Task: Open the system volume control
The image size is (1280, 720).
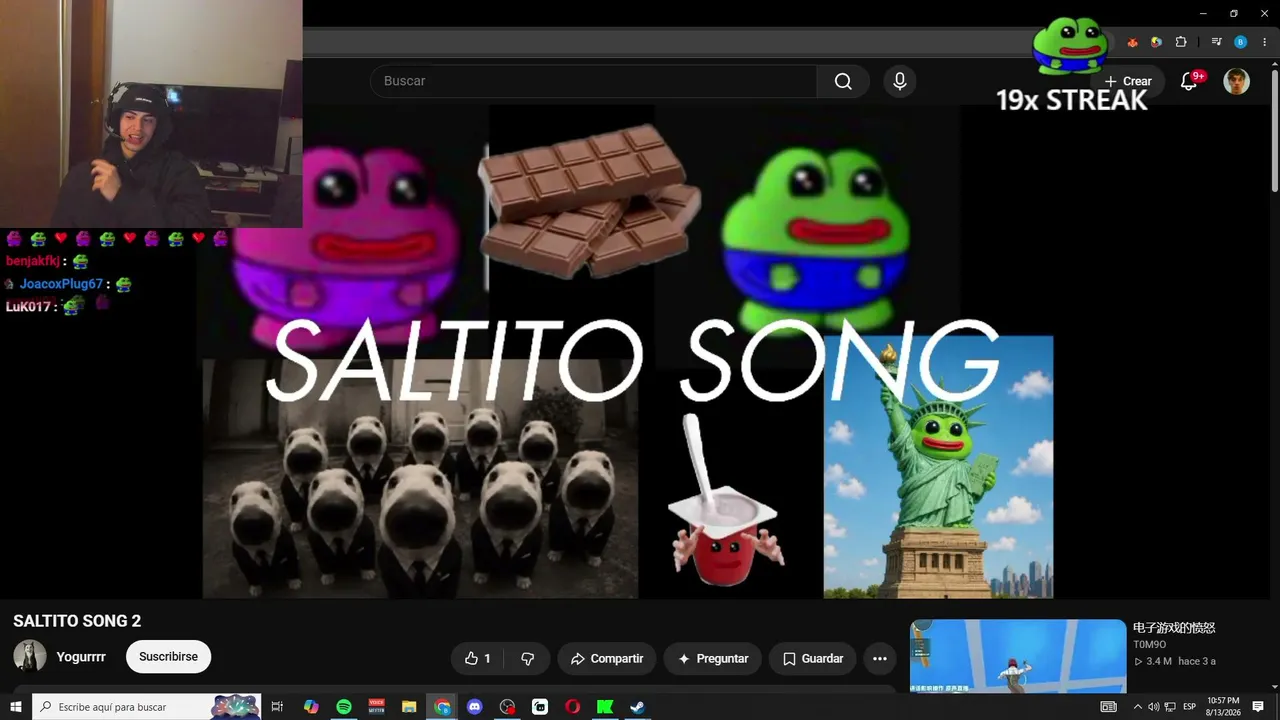Action: click(x=1152, y=707)
